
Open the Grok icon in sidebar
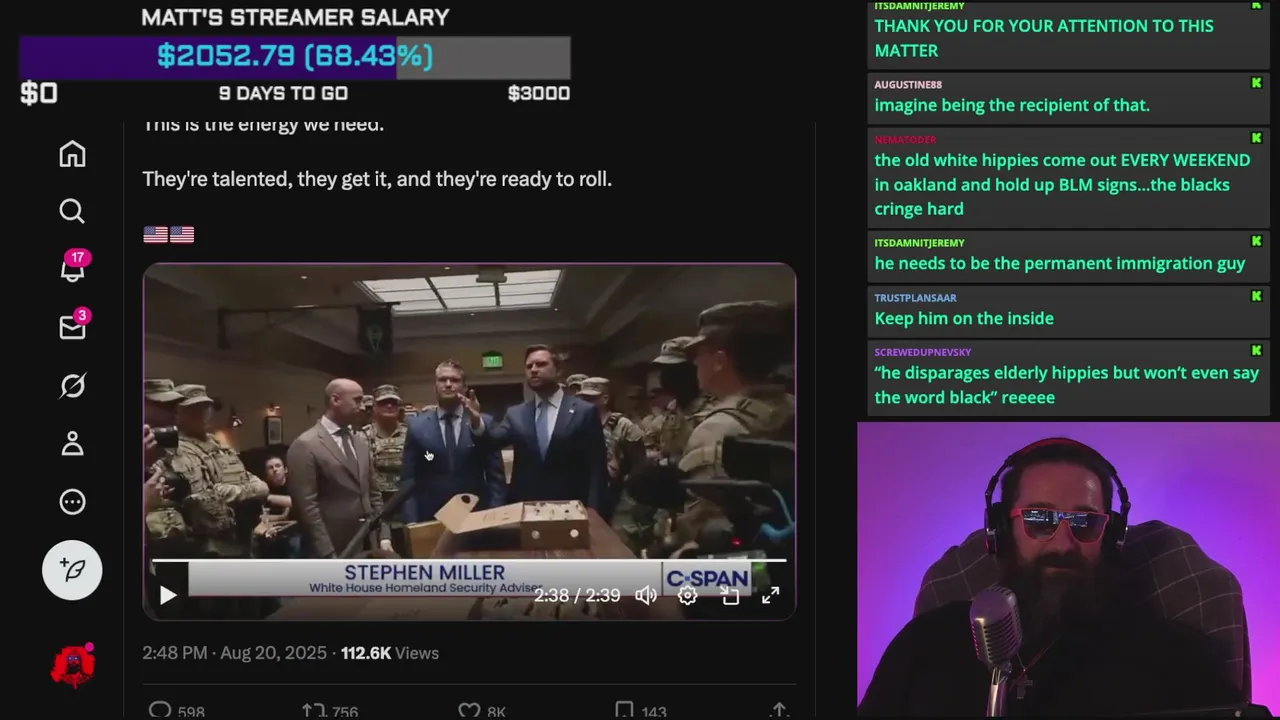[72, 386]
